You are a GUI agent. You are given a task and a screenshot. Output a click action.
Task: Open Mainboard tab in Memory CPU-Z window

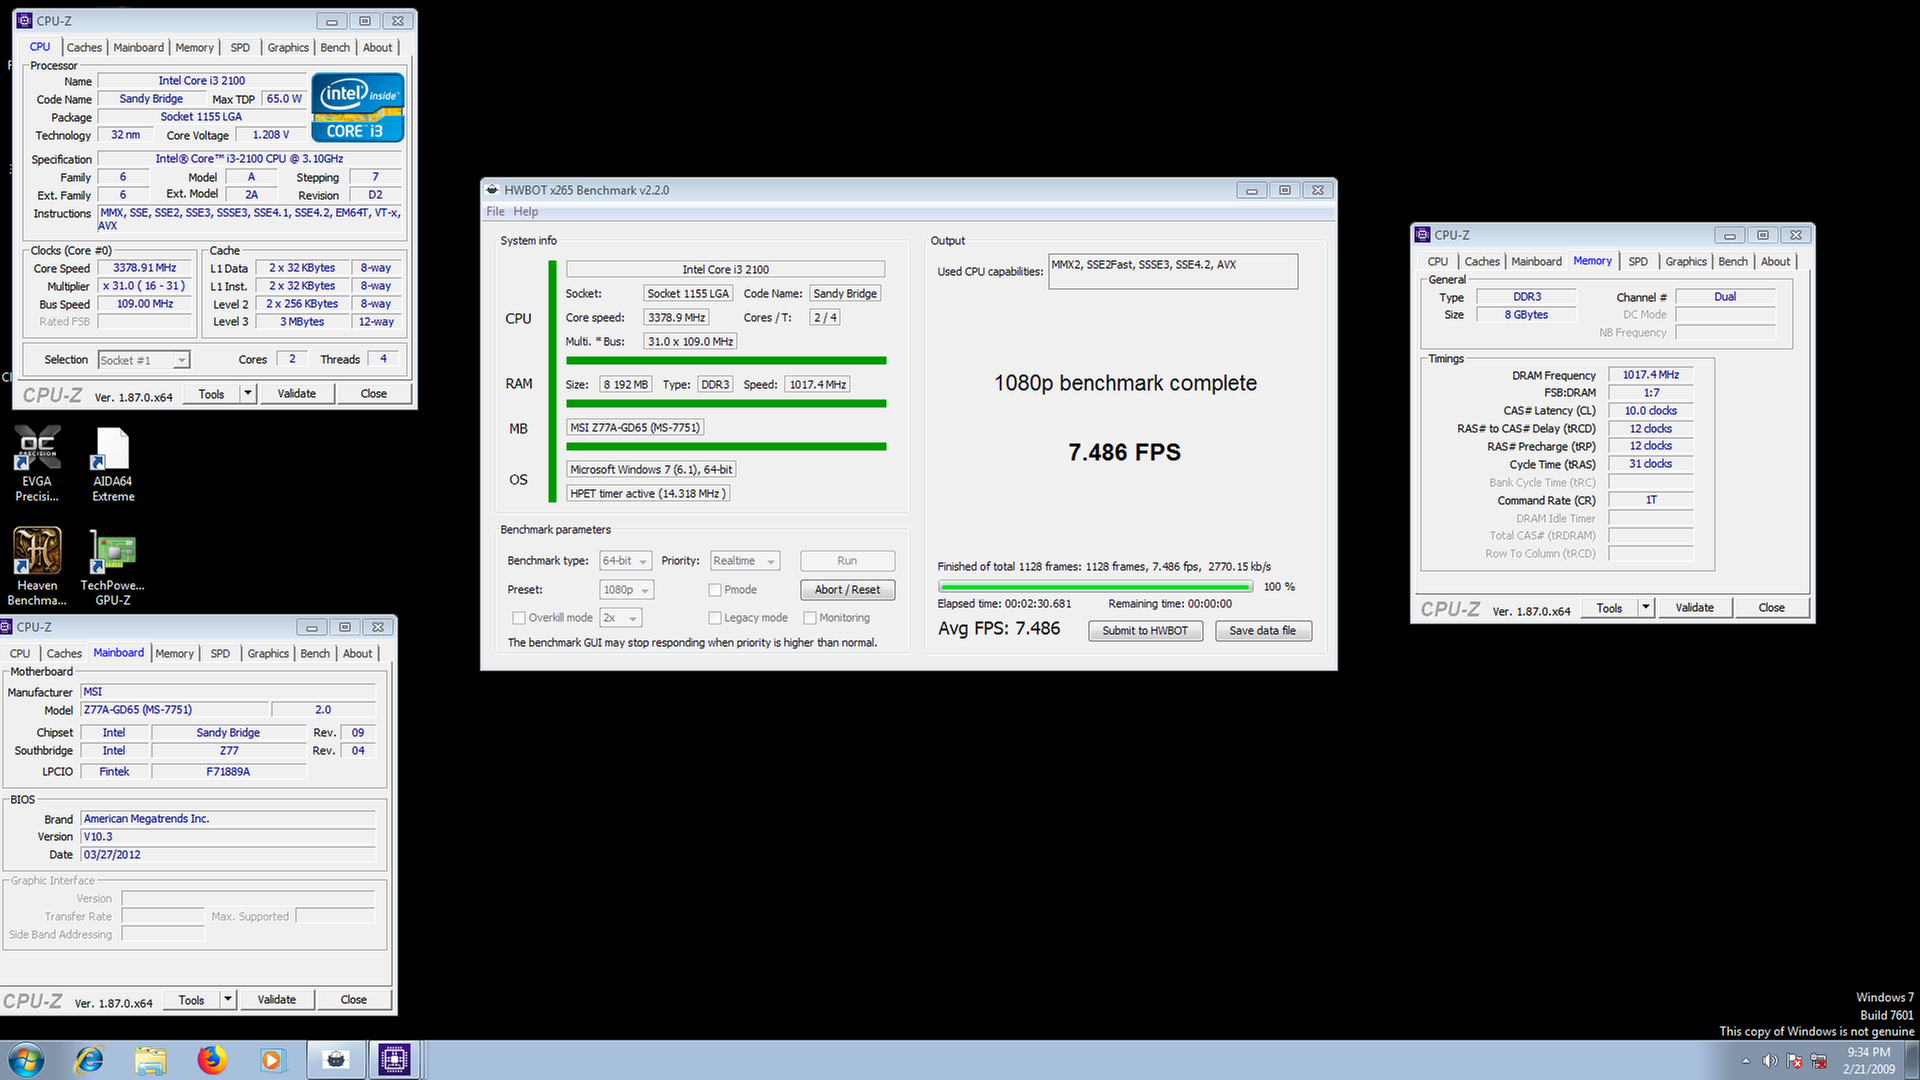[x=1536, y=262]
